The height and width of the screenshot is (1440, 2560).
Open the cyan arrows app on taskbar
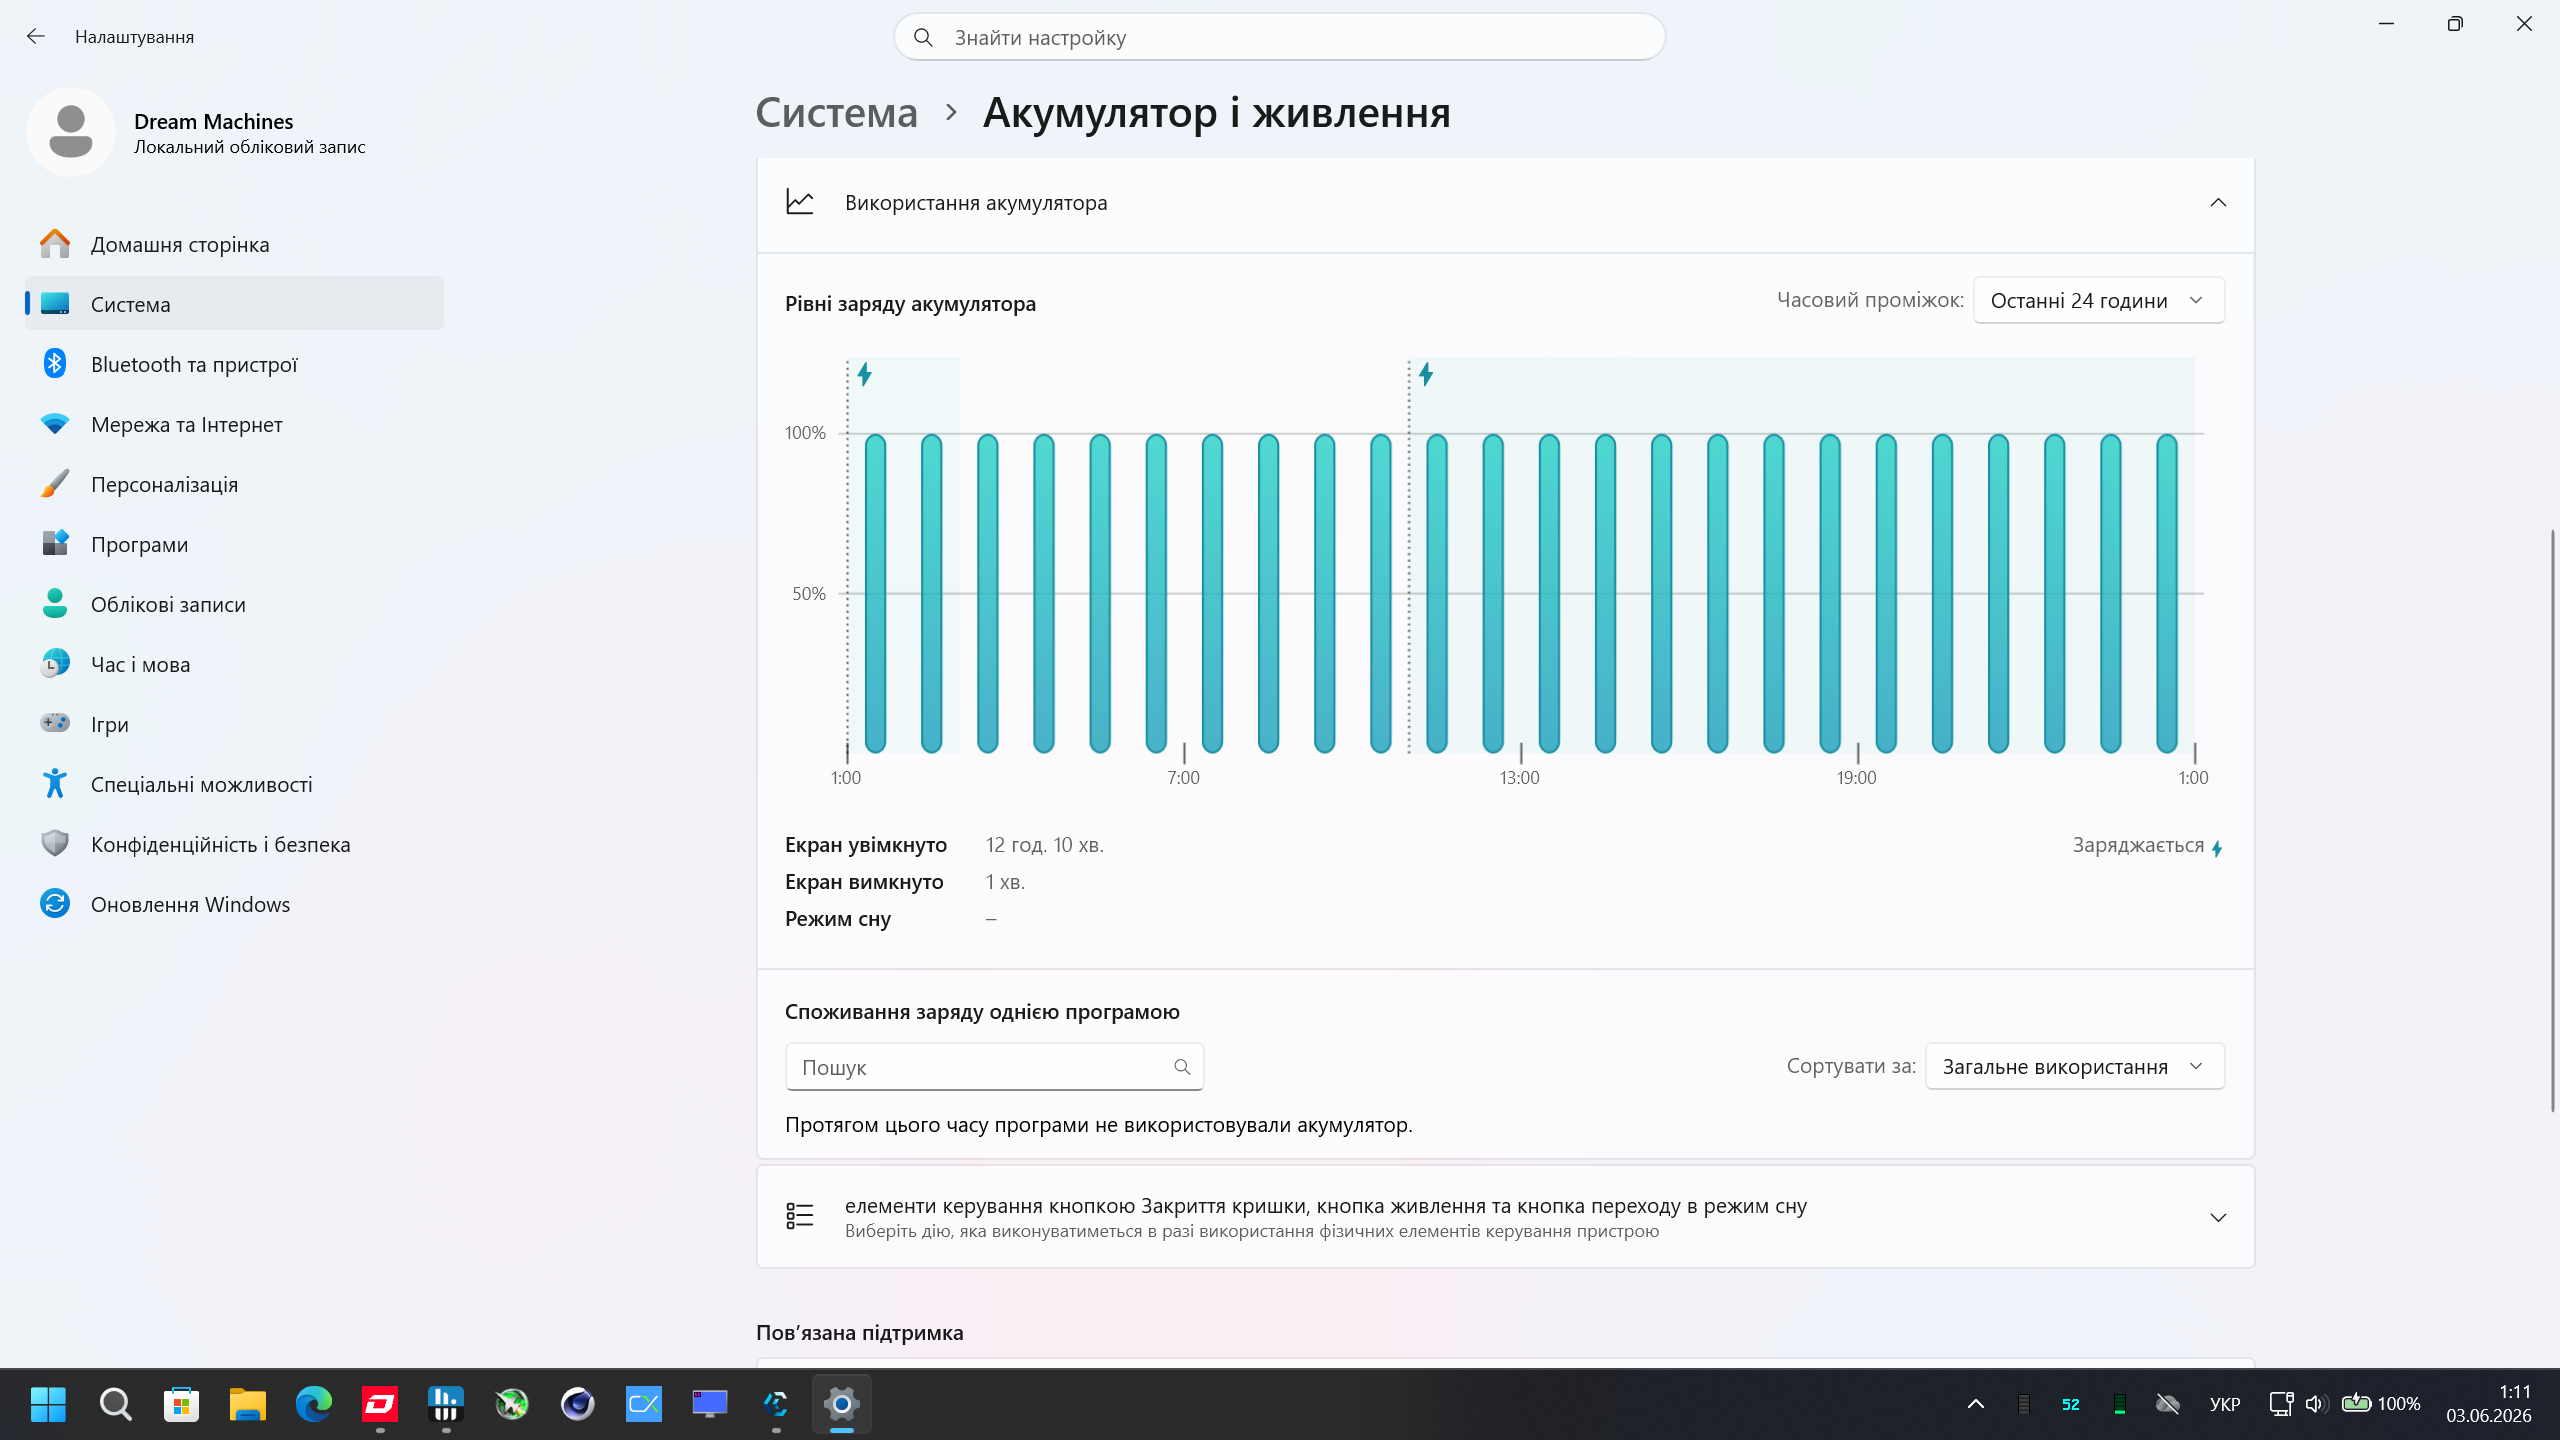coord(775,1404)
